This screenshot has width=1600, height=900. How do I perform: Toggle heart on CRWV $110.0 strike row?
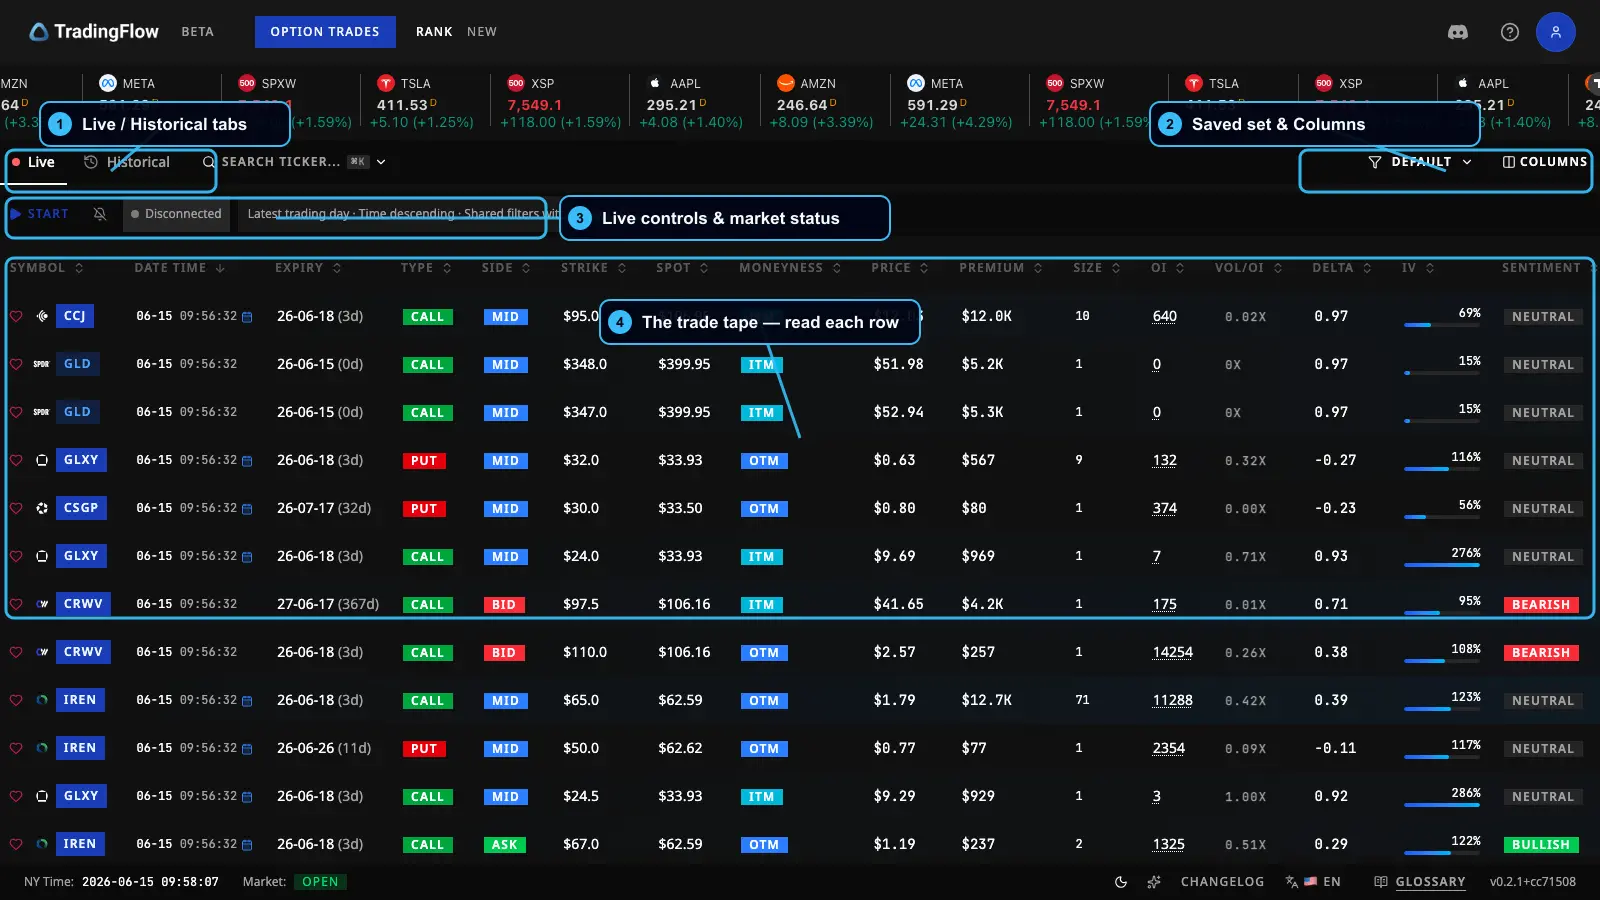click(16, 652)
